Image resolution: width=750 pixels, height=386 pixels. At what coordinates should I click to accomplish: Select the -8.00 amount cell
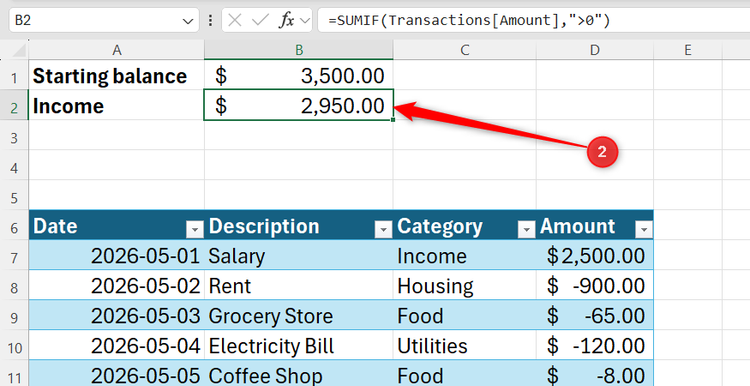click(595, 374)
